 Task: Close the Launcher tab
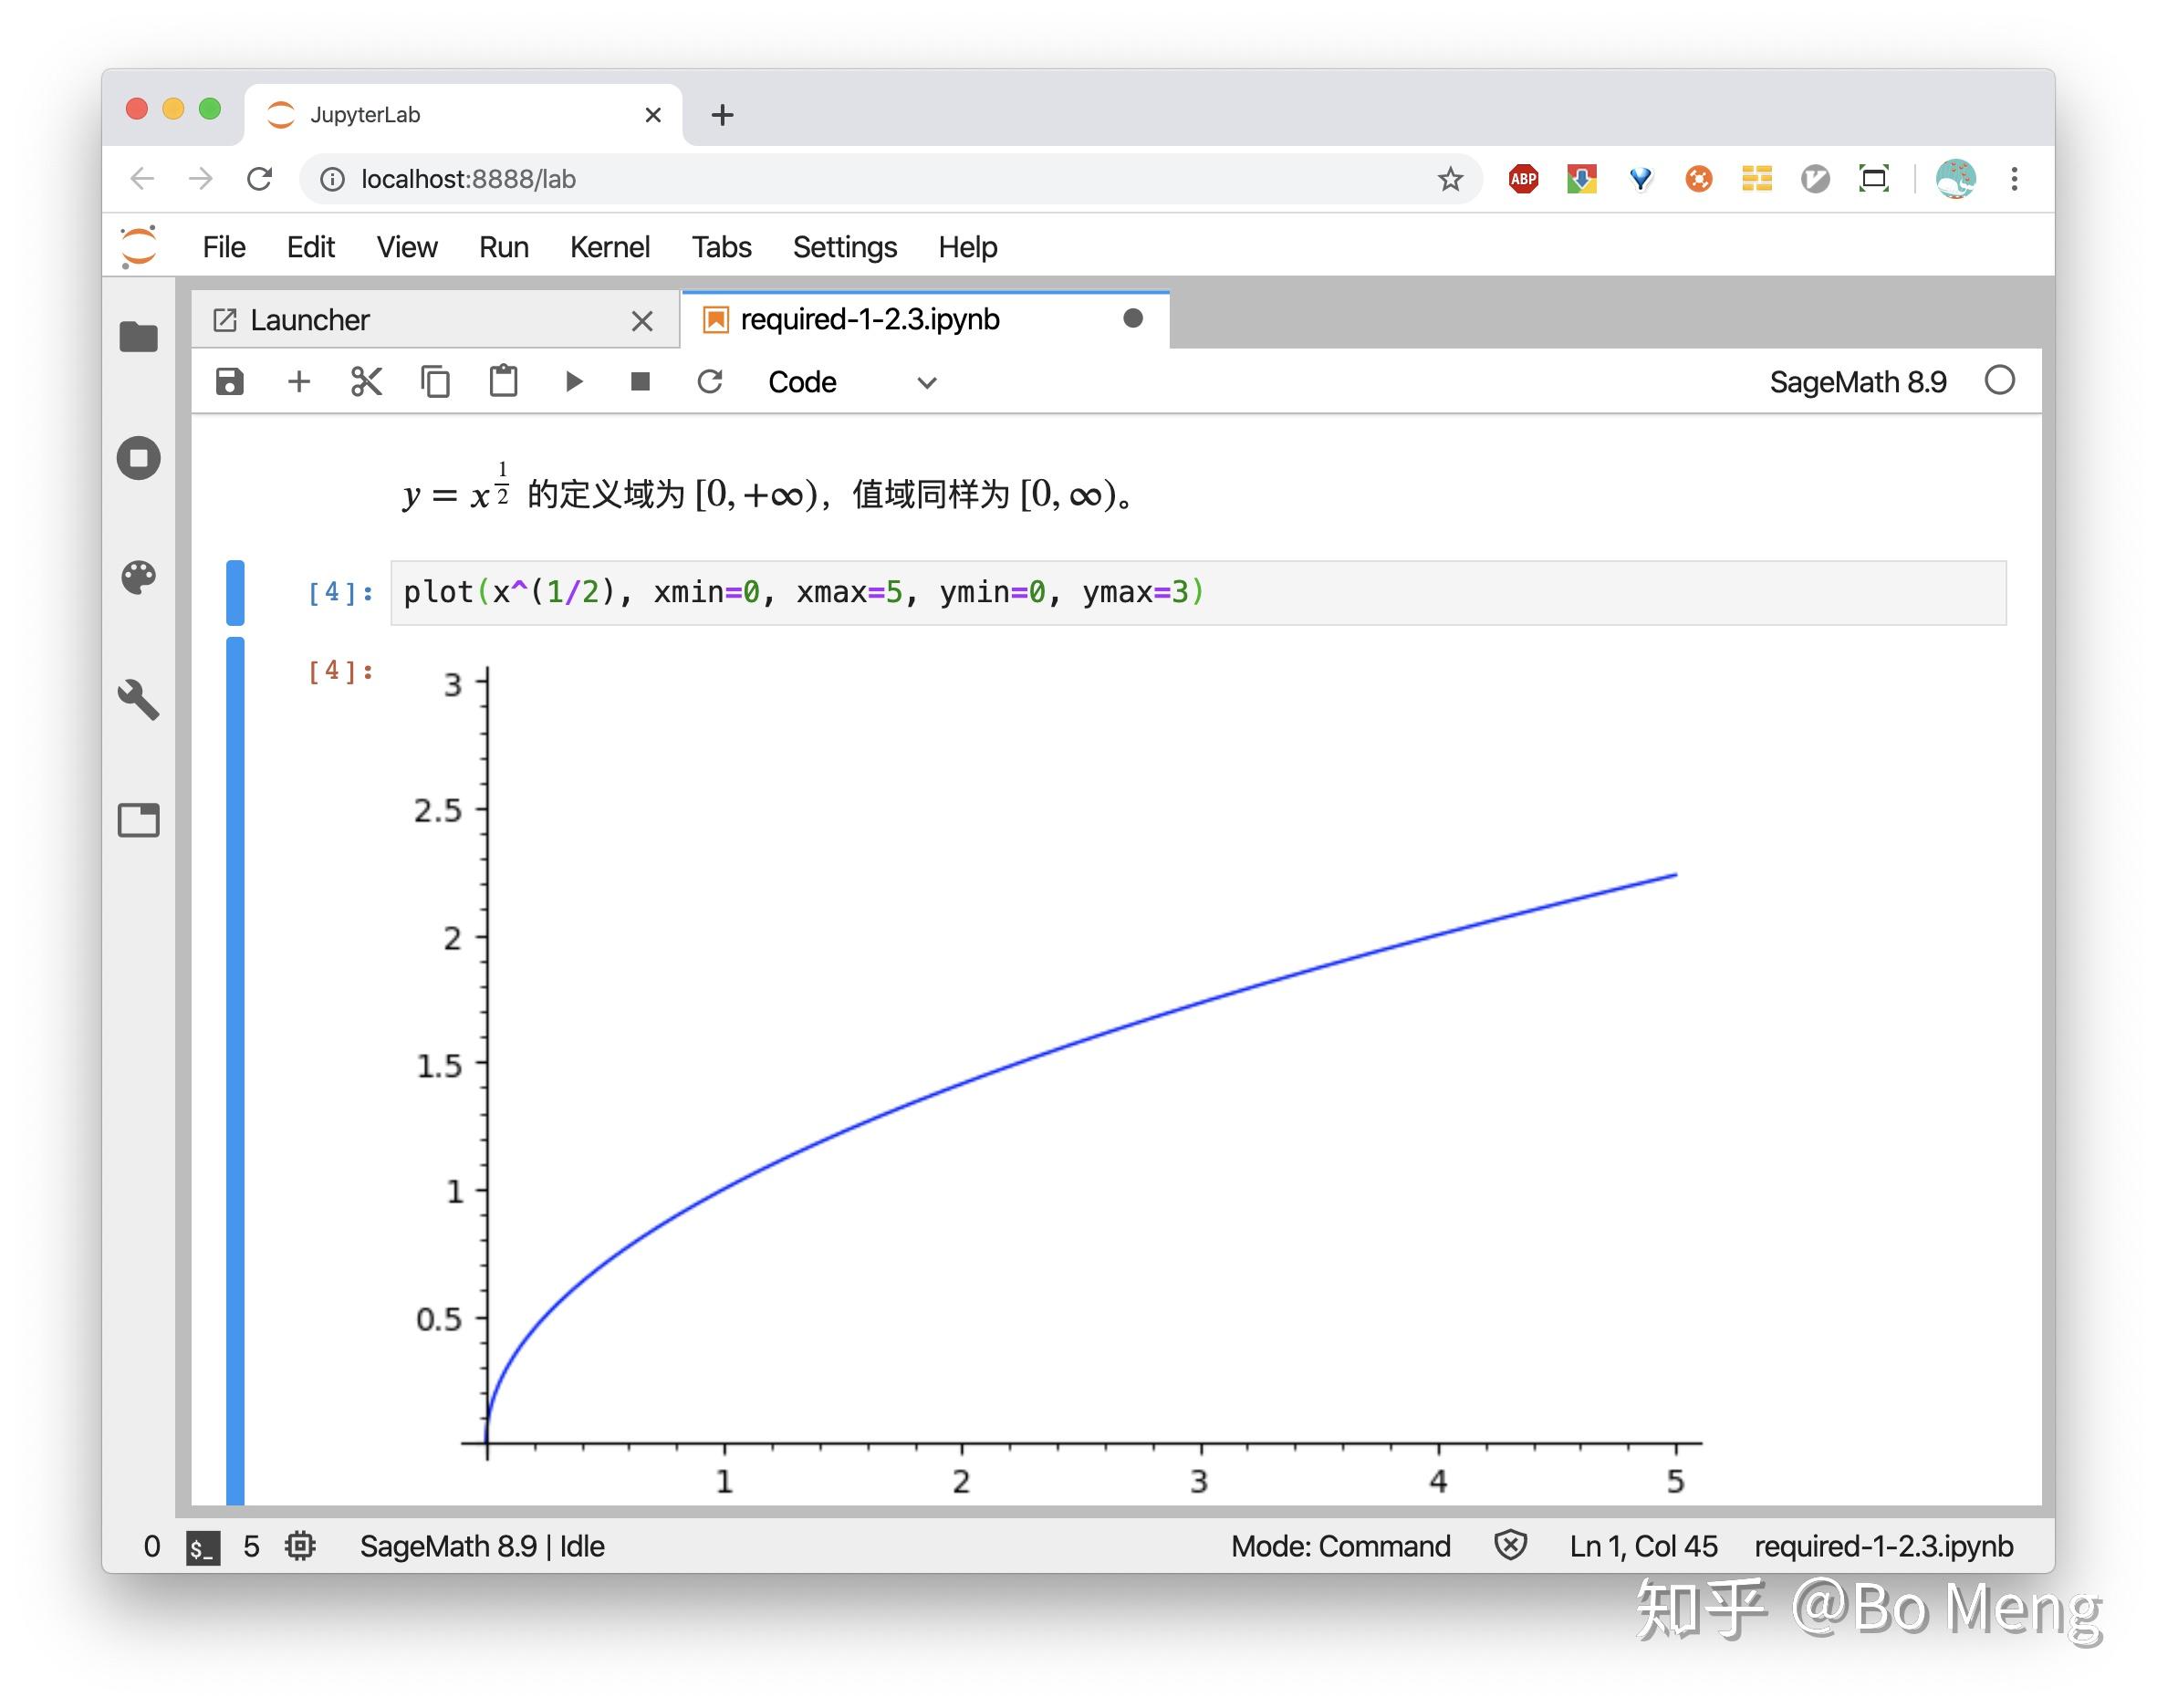pos(641,321)
